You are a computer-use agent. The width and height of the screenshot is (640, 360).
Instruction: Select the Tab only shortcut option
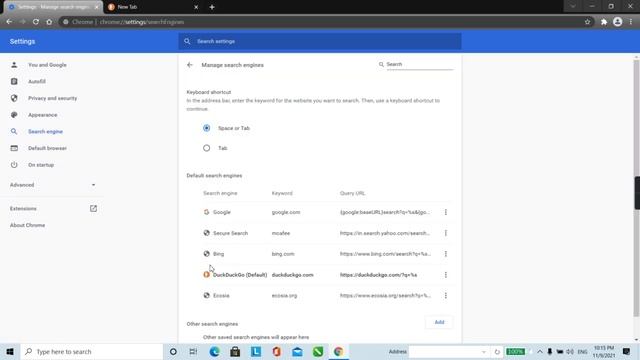click(207, 148)
